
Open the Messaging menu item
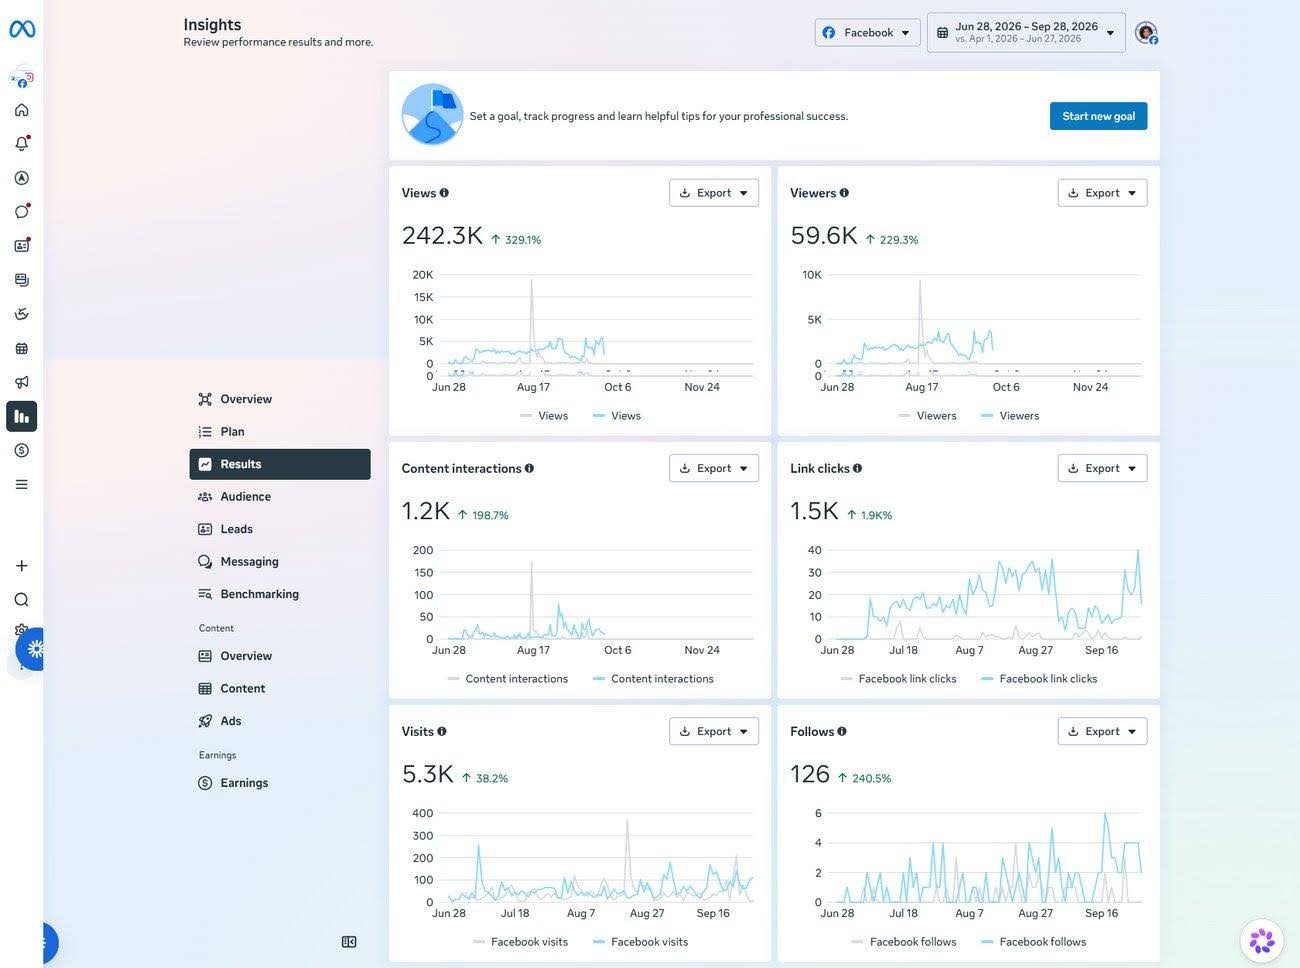point(280,562)
